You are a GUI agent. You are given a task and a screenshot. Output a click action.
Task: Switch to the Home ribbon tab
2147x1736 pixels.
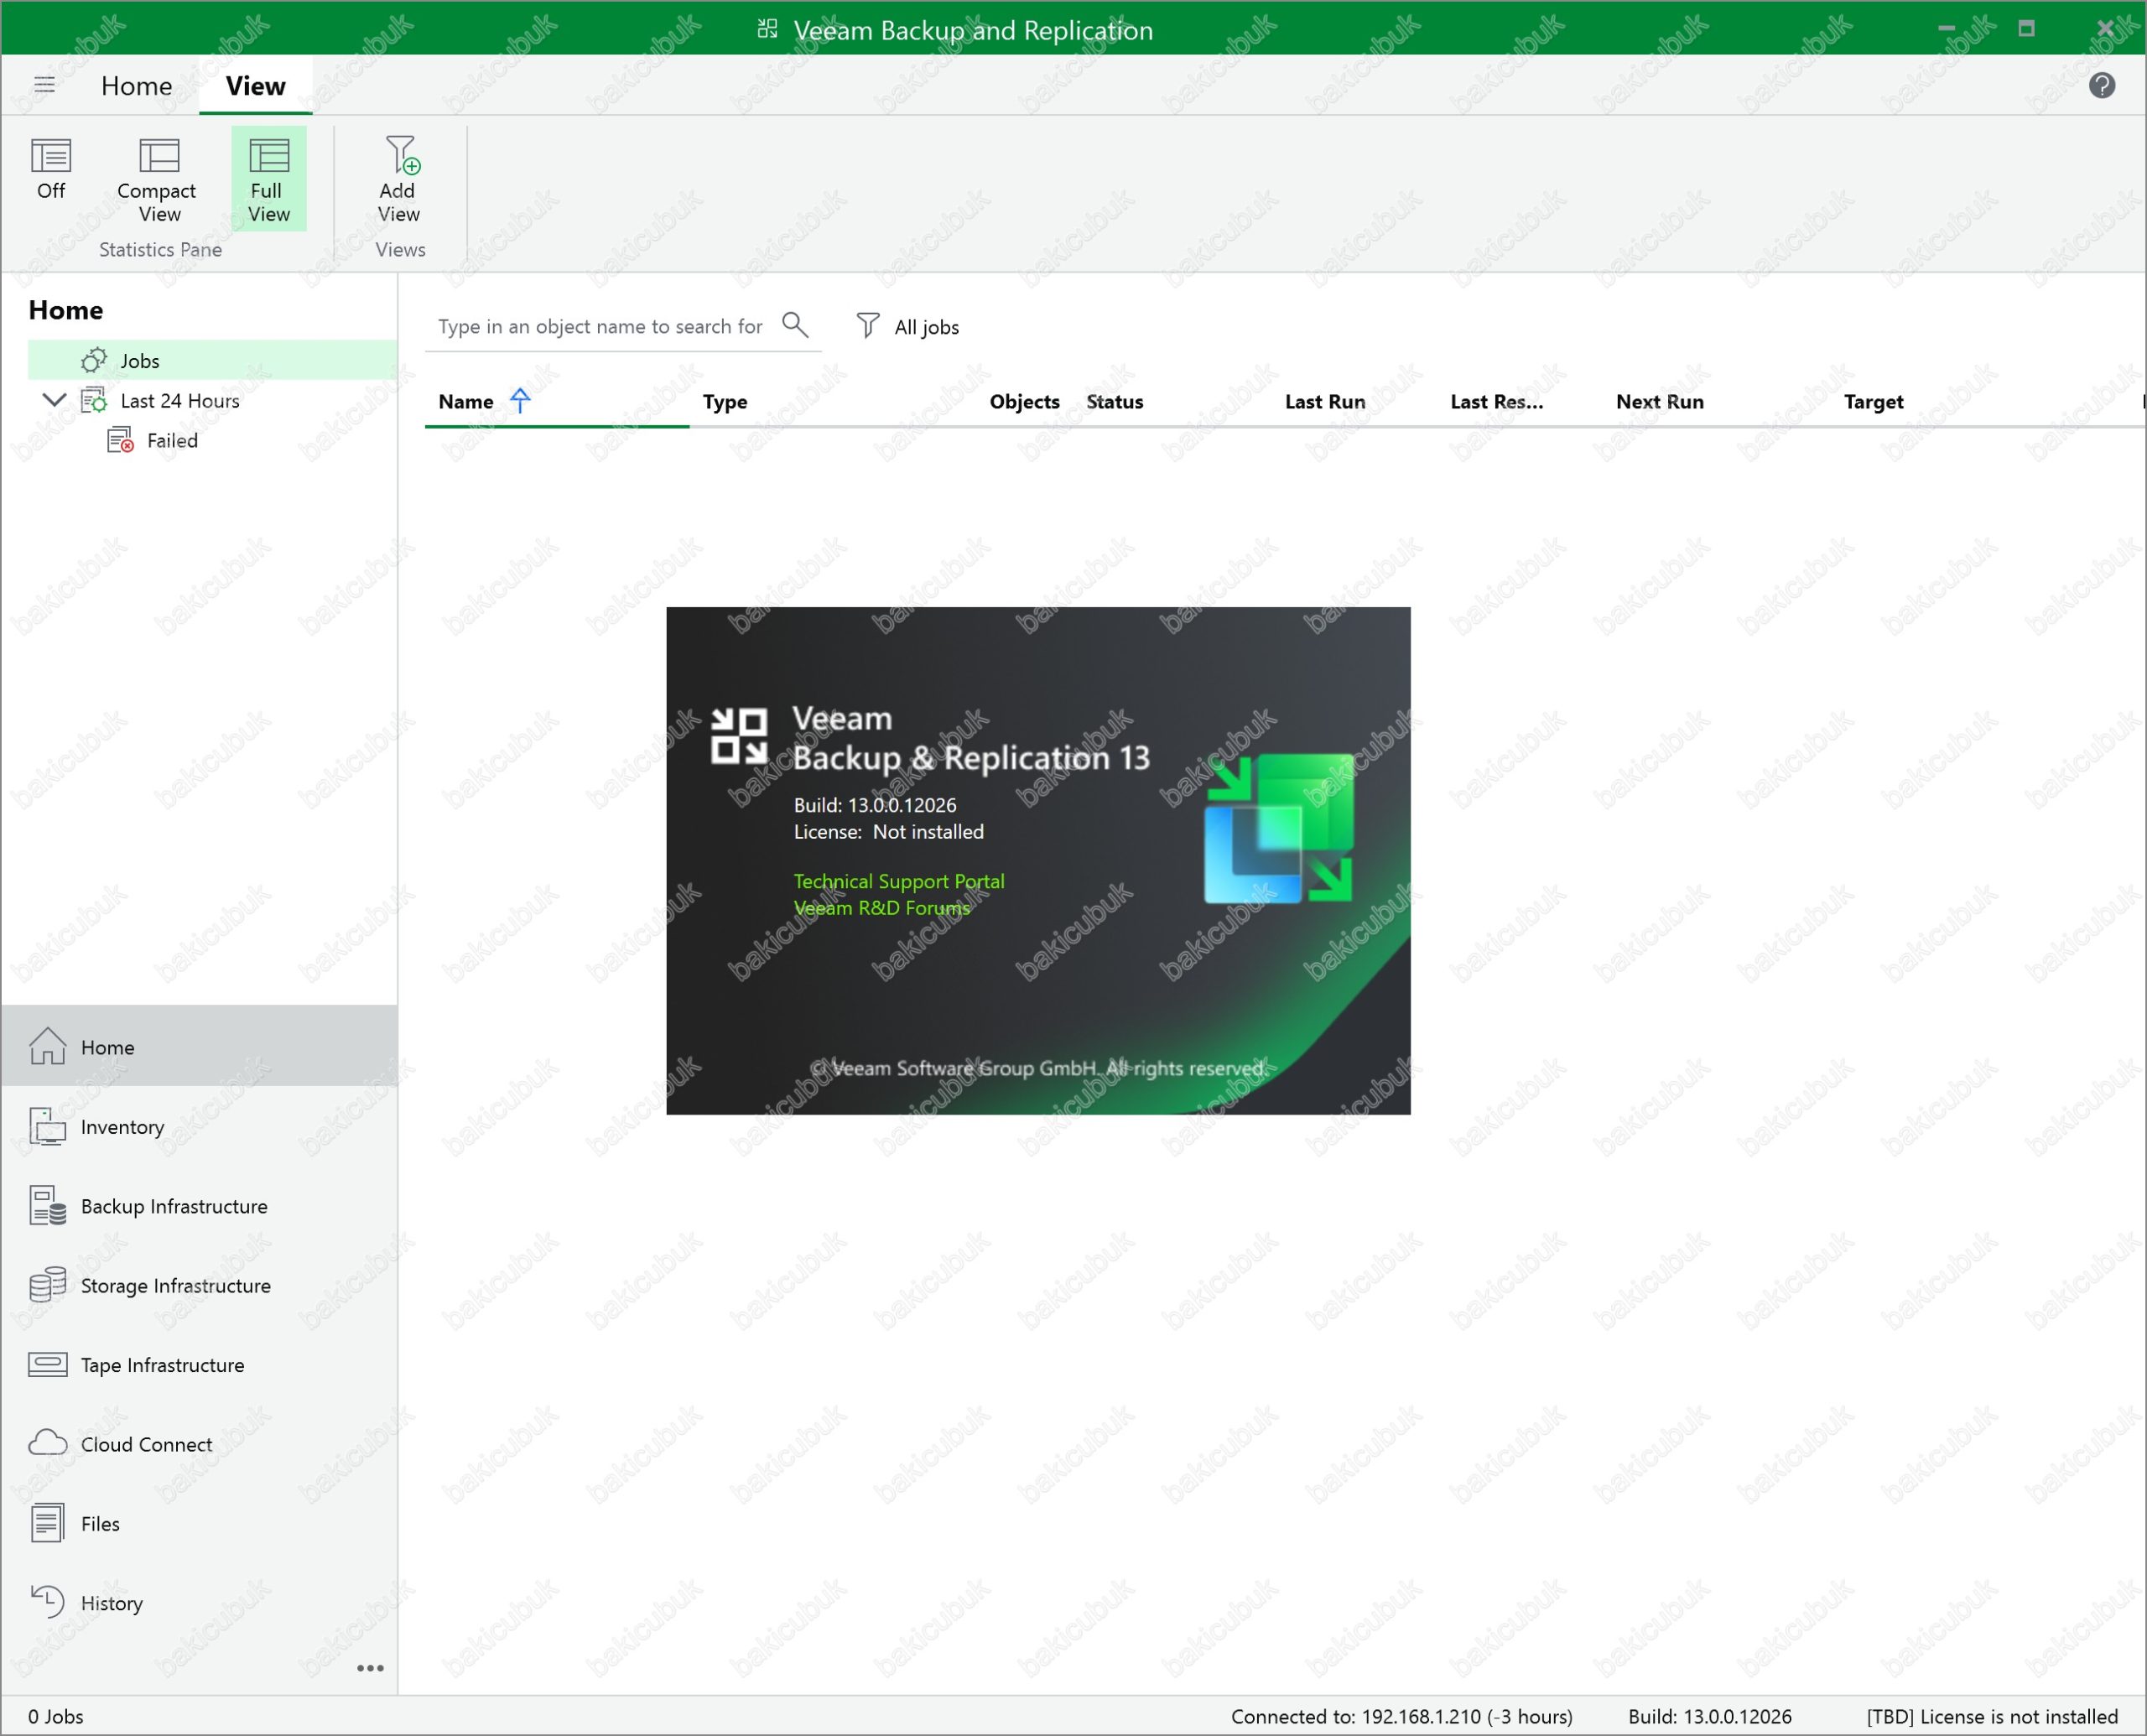pos(136,86)
